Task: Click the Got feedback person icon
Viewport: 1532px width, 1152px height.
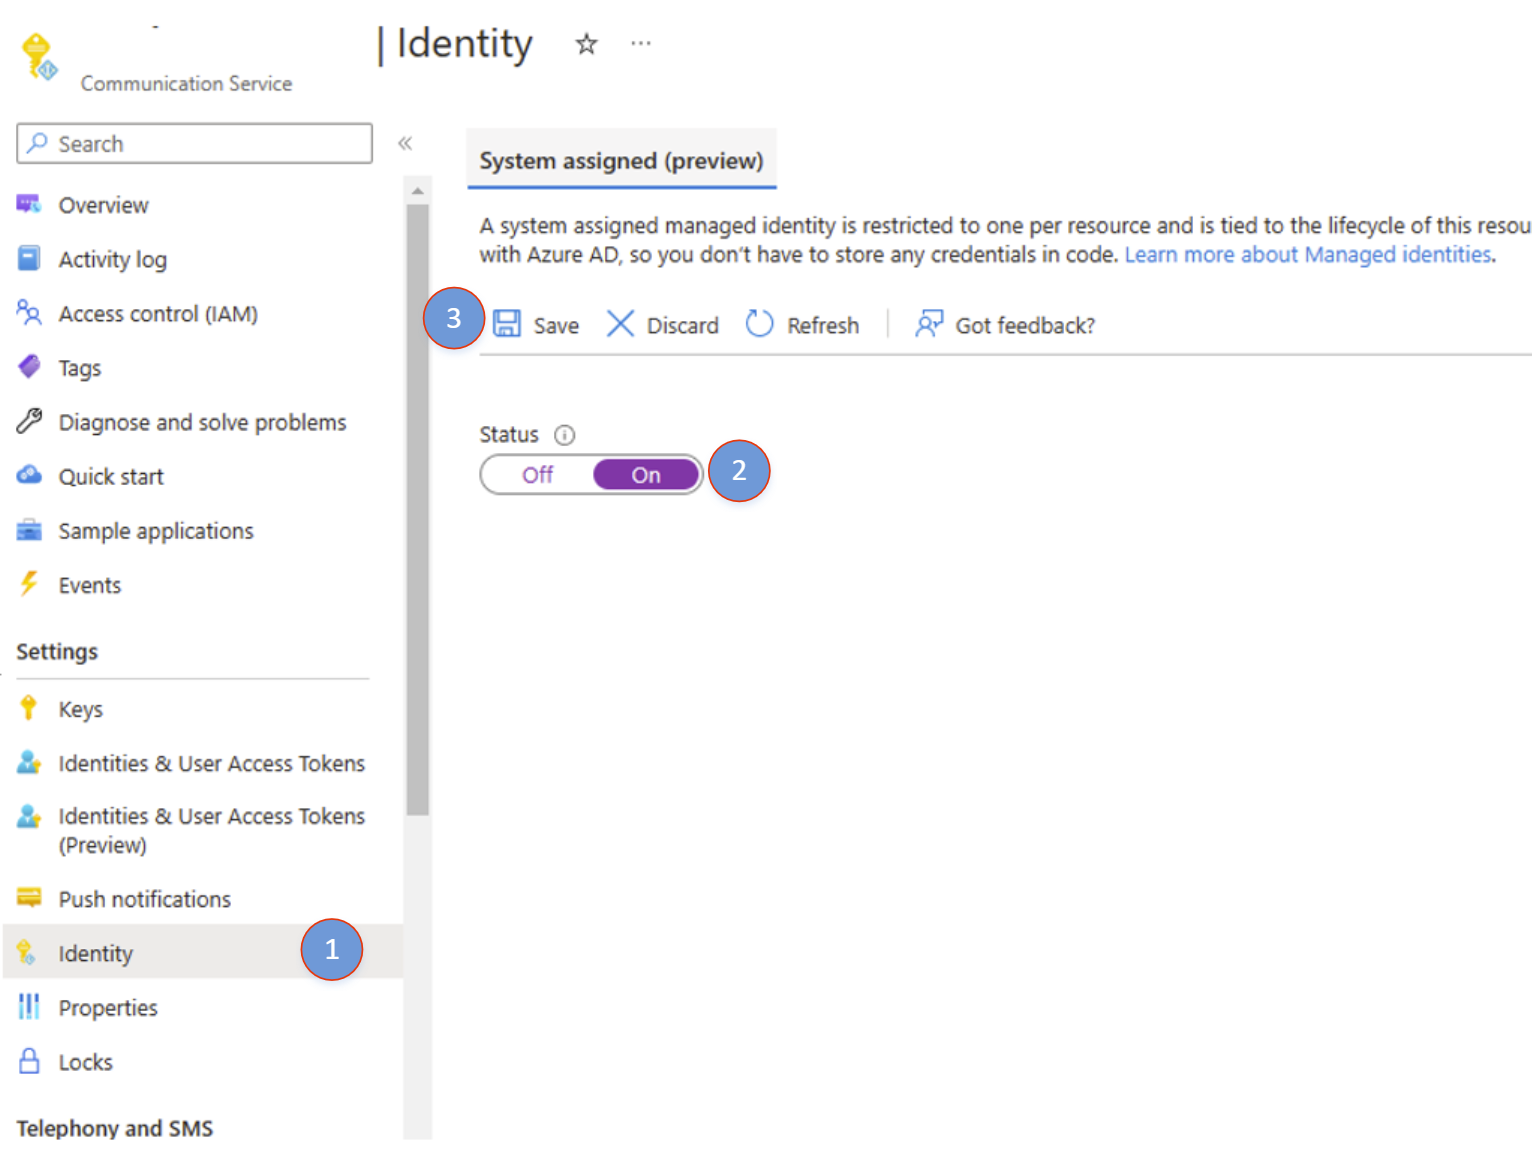Action: coord(929,324)
